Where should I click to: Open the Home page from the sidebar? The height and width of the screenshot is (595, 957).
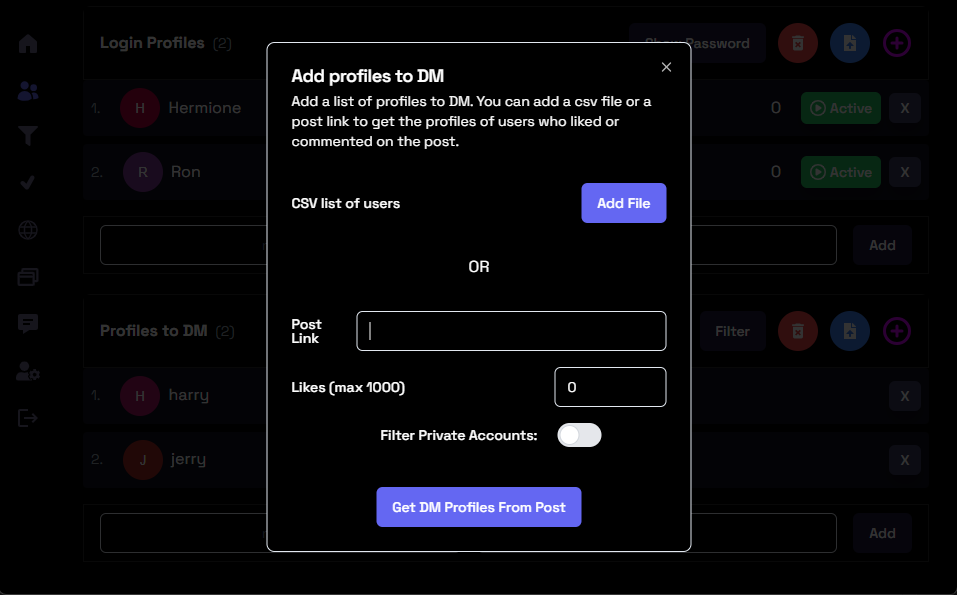point(27,43)
